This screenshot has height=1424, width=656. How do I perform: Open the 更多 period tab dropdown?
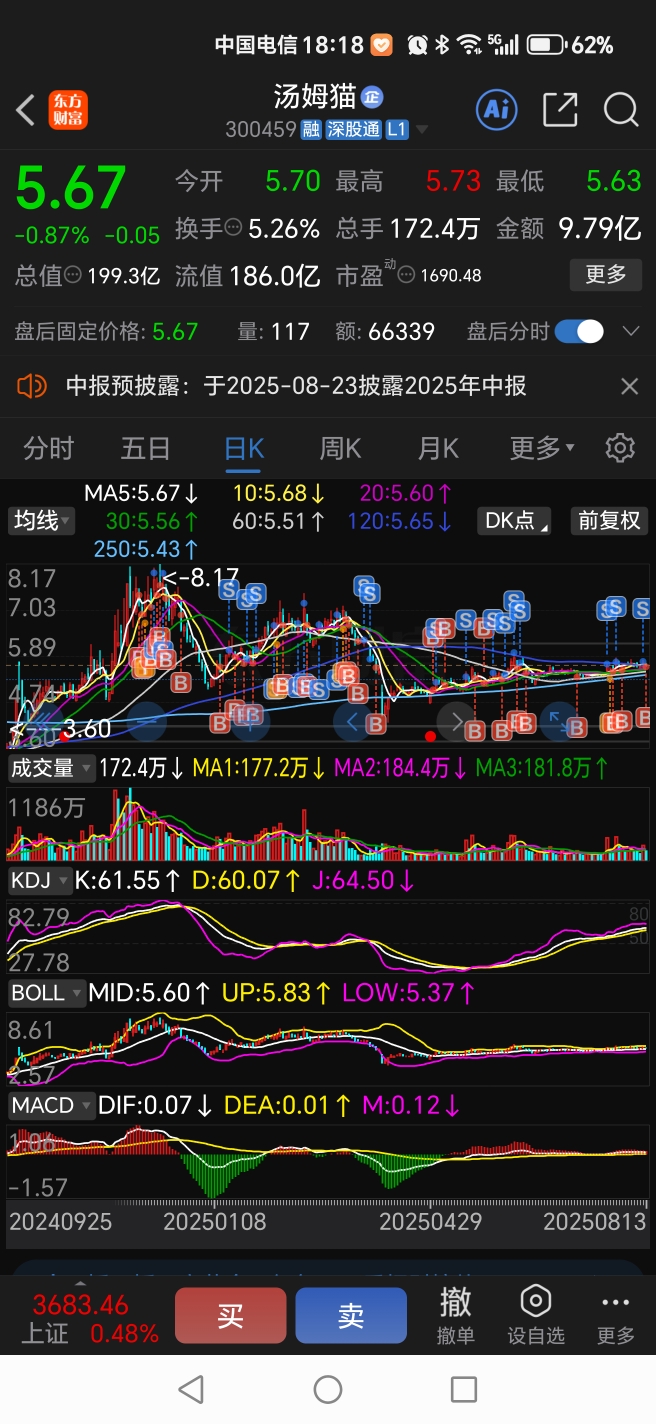point(541,448)
